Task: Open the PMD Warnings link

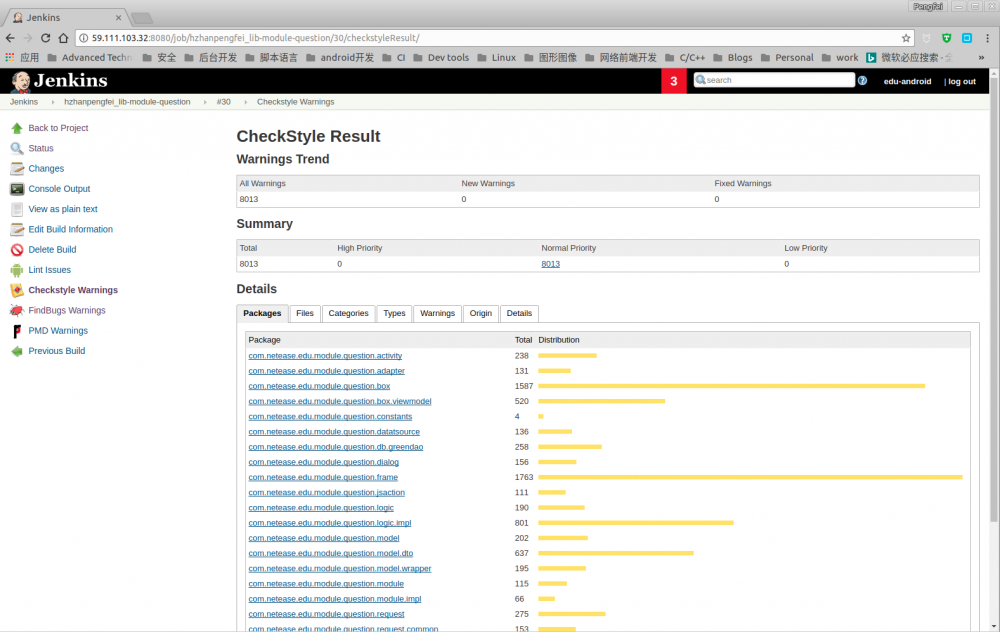Action: click(x=58, y=330)
